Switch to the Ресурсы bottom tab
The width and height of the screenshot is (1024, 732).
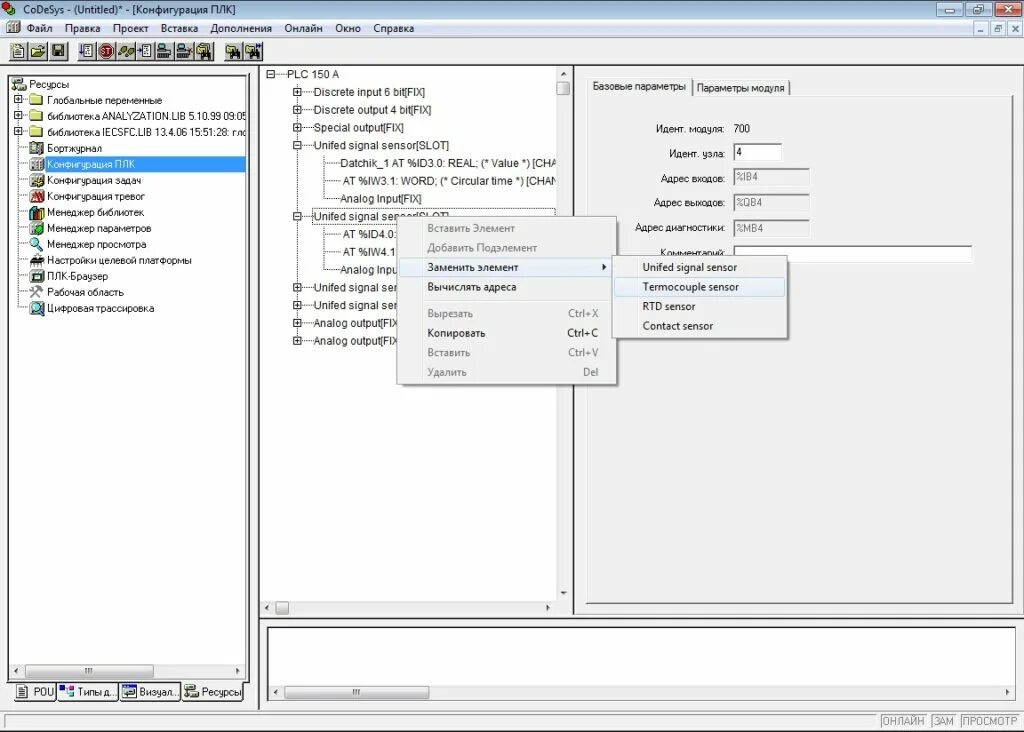click(212, 691)
